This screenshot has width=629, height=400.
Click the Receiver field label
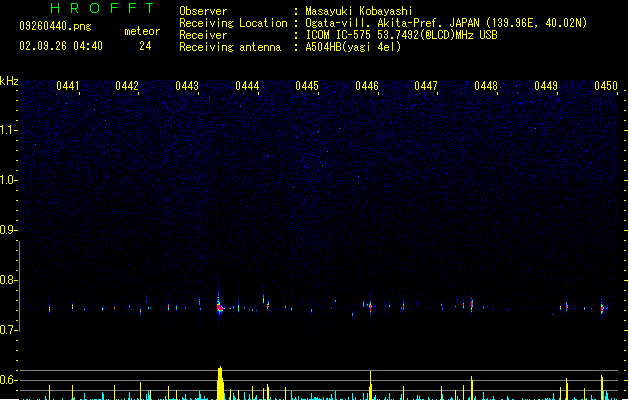[203, 35]
